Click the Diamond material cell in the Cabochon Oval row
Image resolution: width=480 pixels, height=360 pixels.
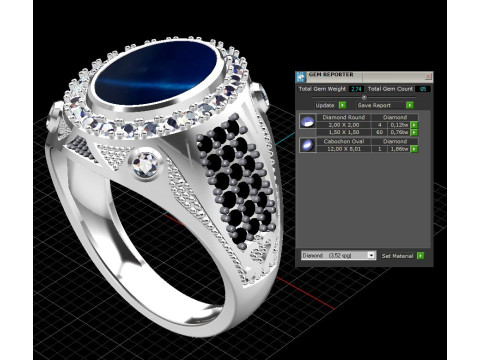395,141
